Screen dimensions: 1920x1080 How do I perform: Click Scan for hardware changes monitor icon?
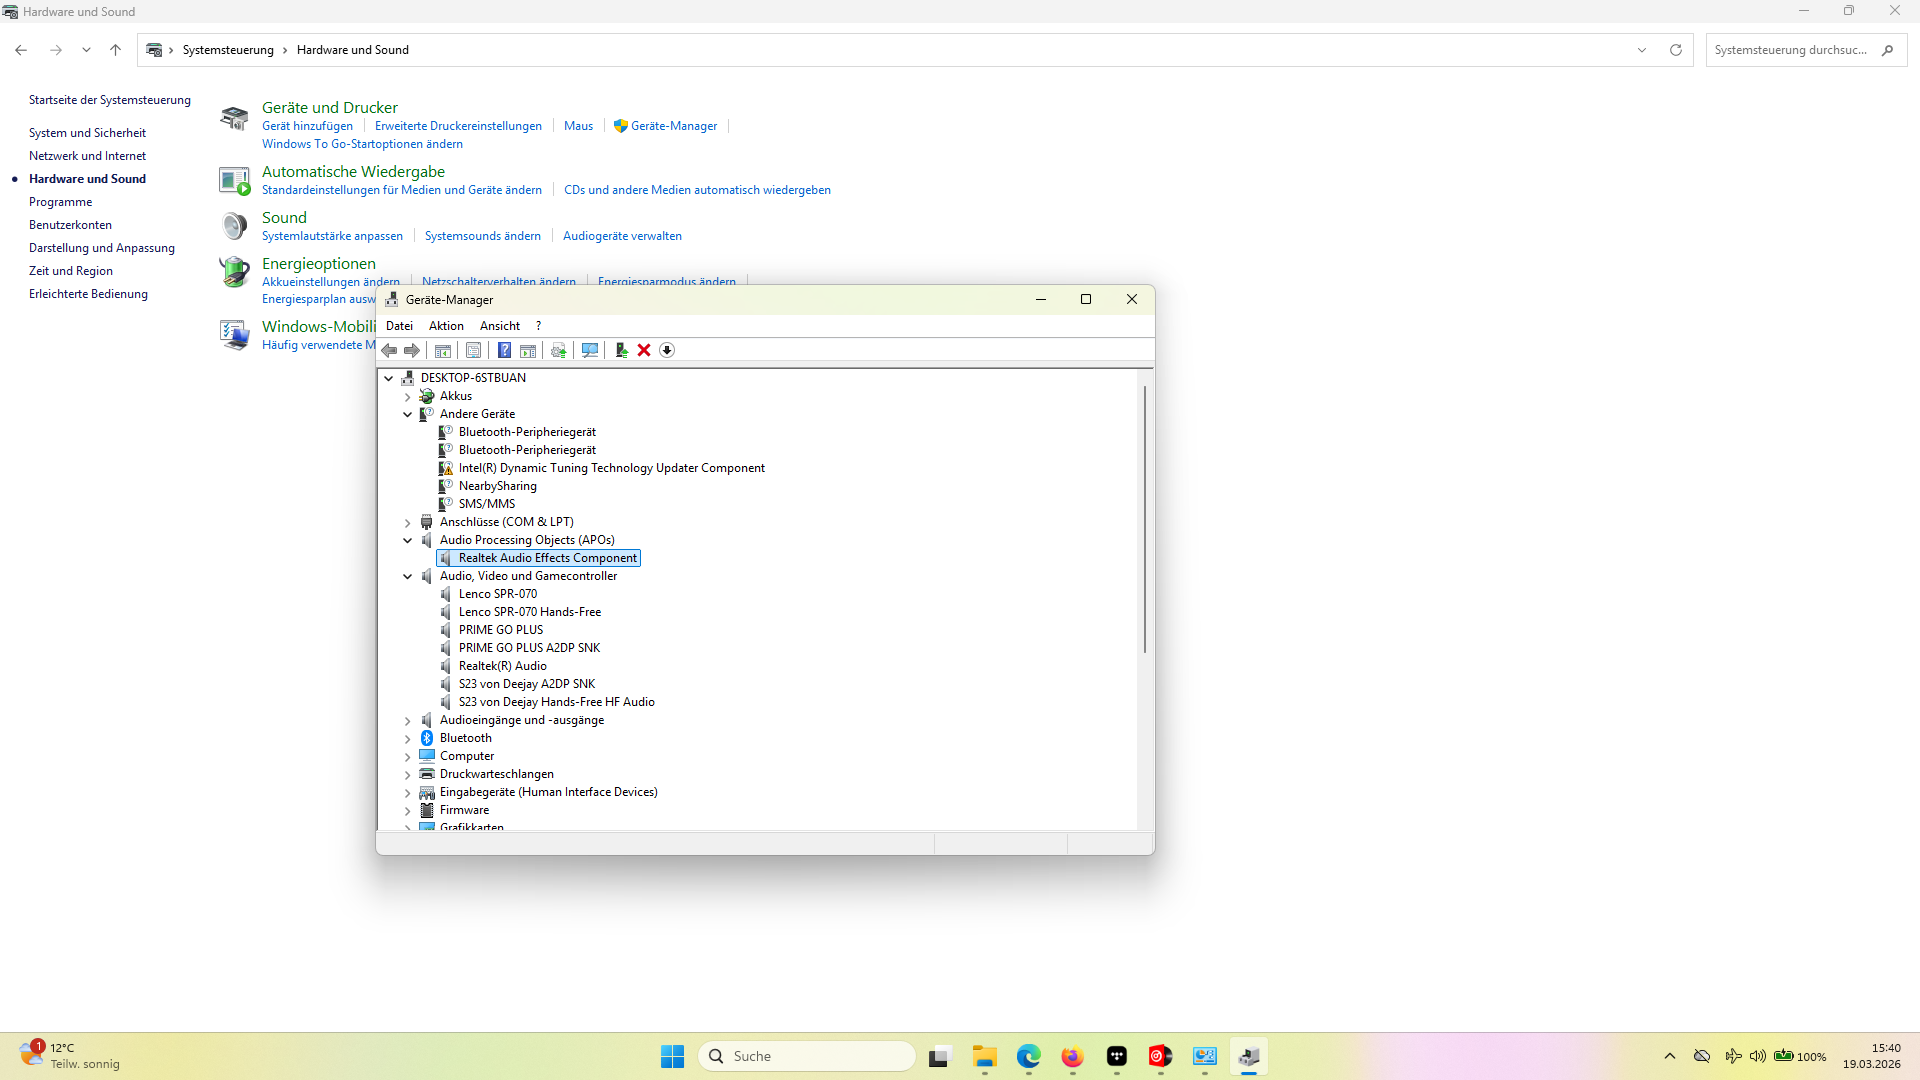[x=590, y=350]
